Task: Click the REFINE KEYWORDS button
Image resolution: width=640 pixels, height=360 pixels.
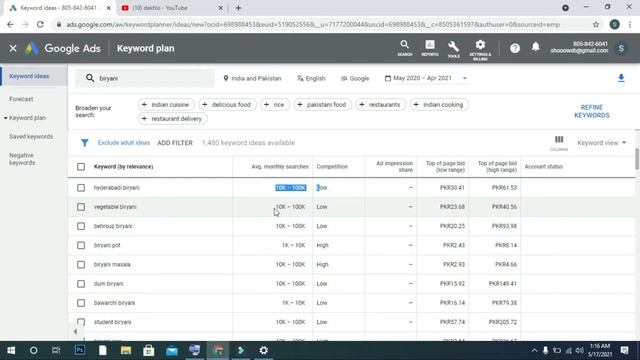Action: (591, 111)
